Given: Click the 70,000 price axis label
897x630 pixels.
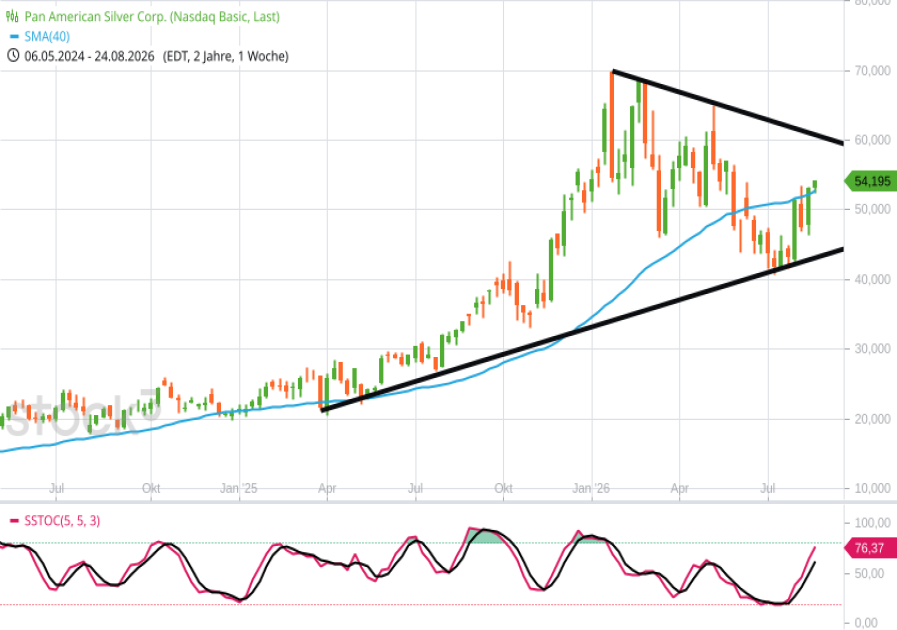Looking at the screenshot, I should click(x=872, y=70).
